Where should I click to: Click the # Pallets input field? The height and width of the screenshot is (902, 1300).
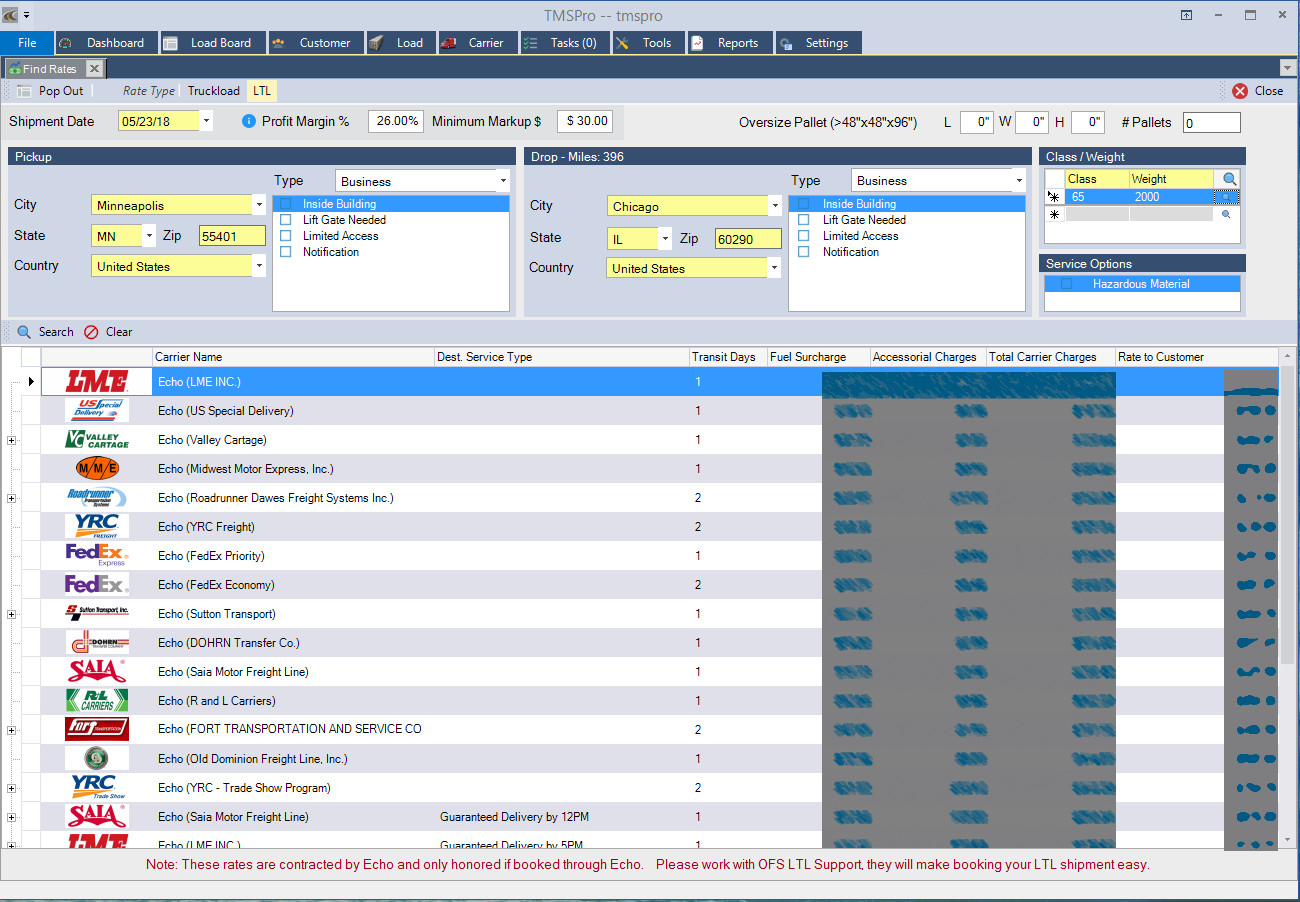[x=1211, y=122]
